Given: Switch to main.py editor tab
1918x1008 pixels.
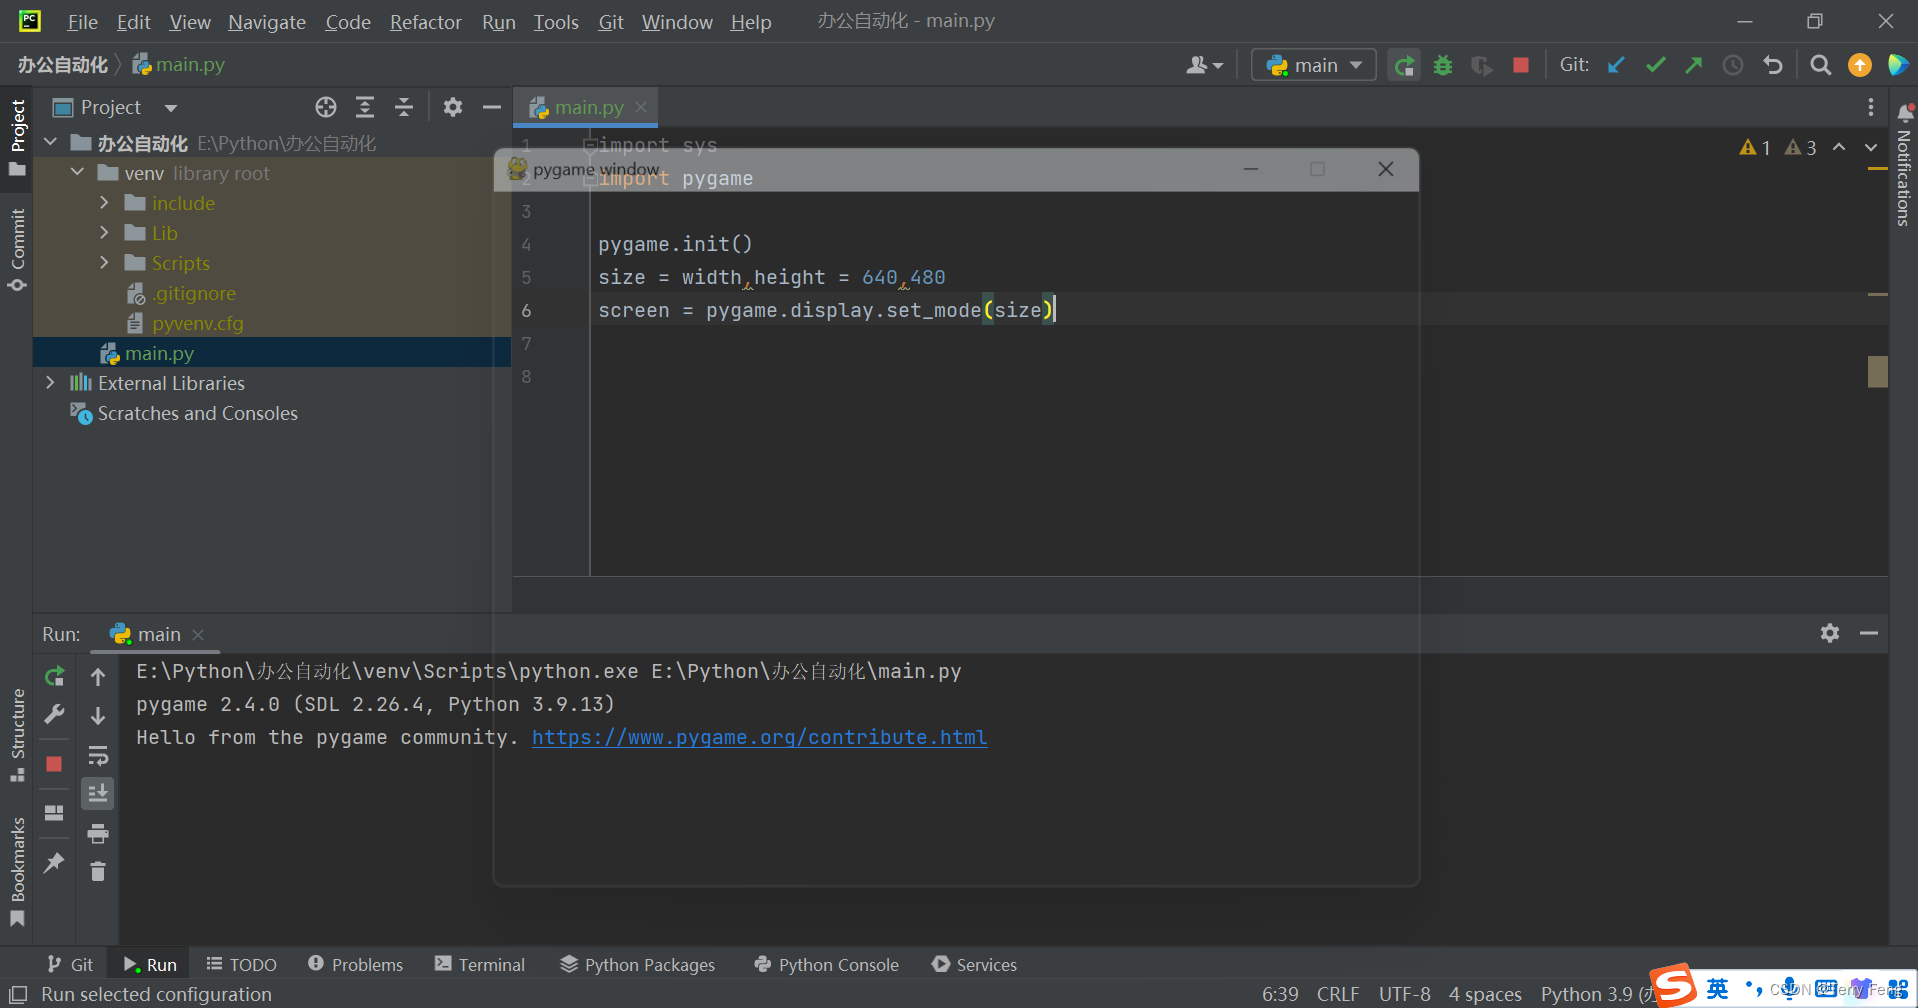Looking at the screenshot, I should [x=587, y=107].
